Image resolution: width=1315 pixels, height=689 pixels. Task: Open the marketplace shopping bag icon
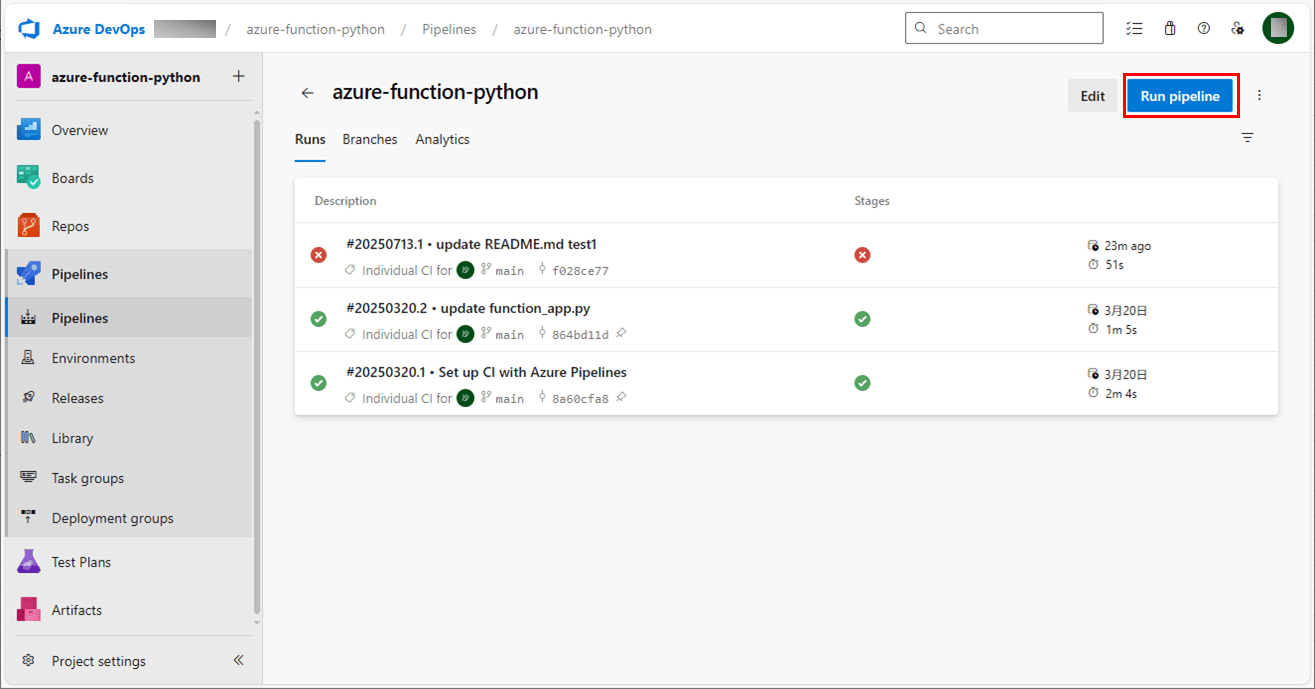[1169, 29]
